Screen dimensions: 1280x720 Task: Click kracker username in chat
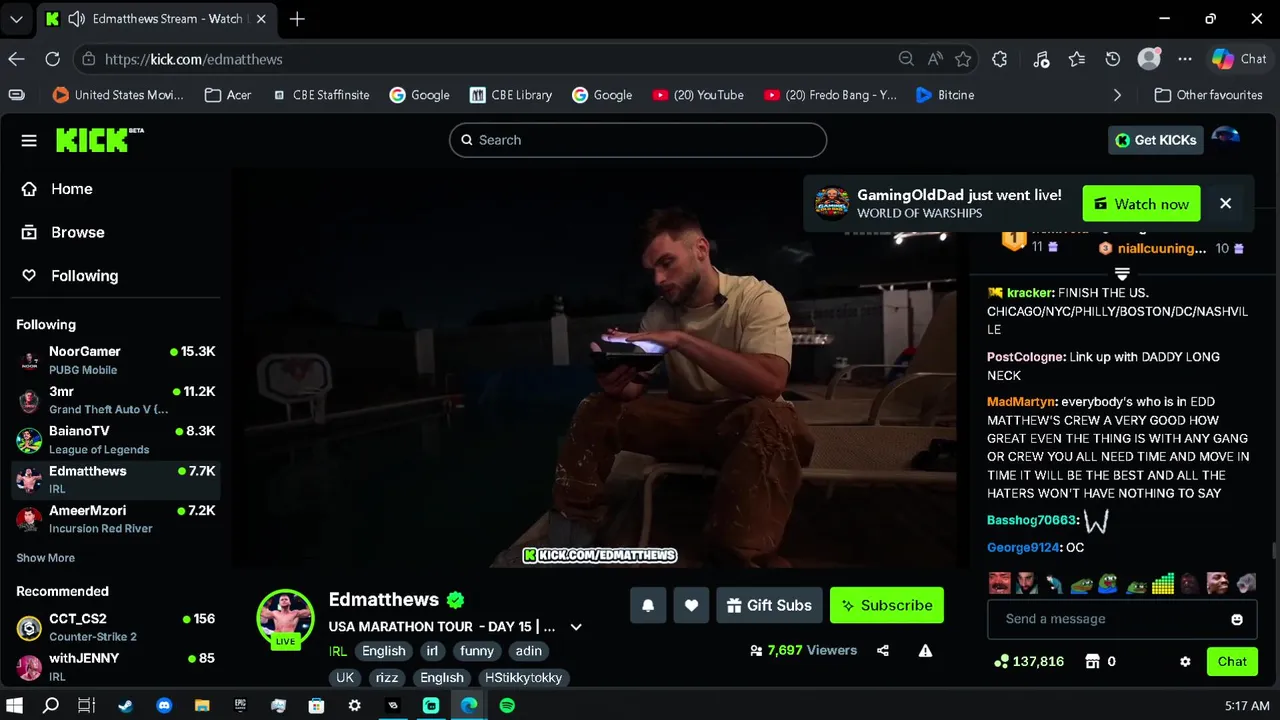[x=1030, y=293]
